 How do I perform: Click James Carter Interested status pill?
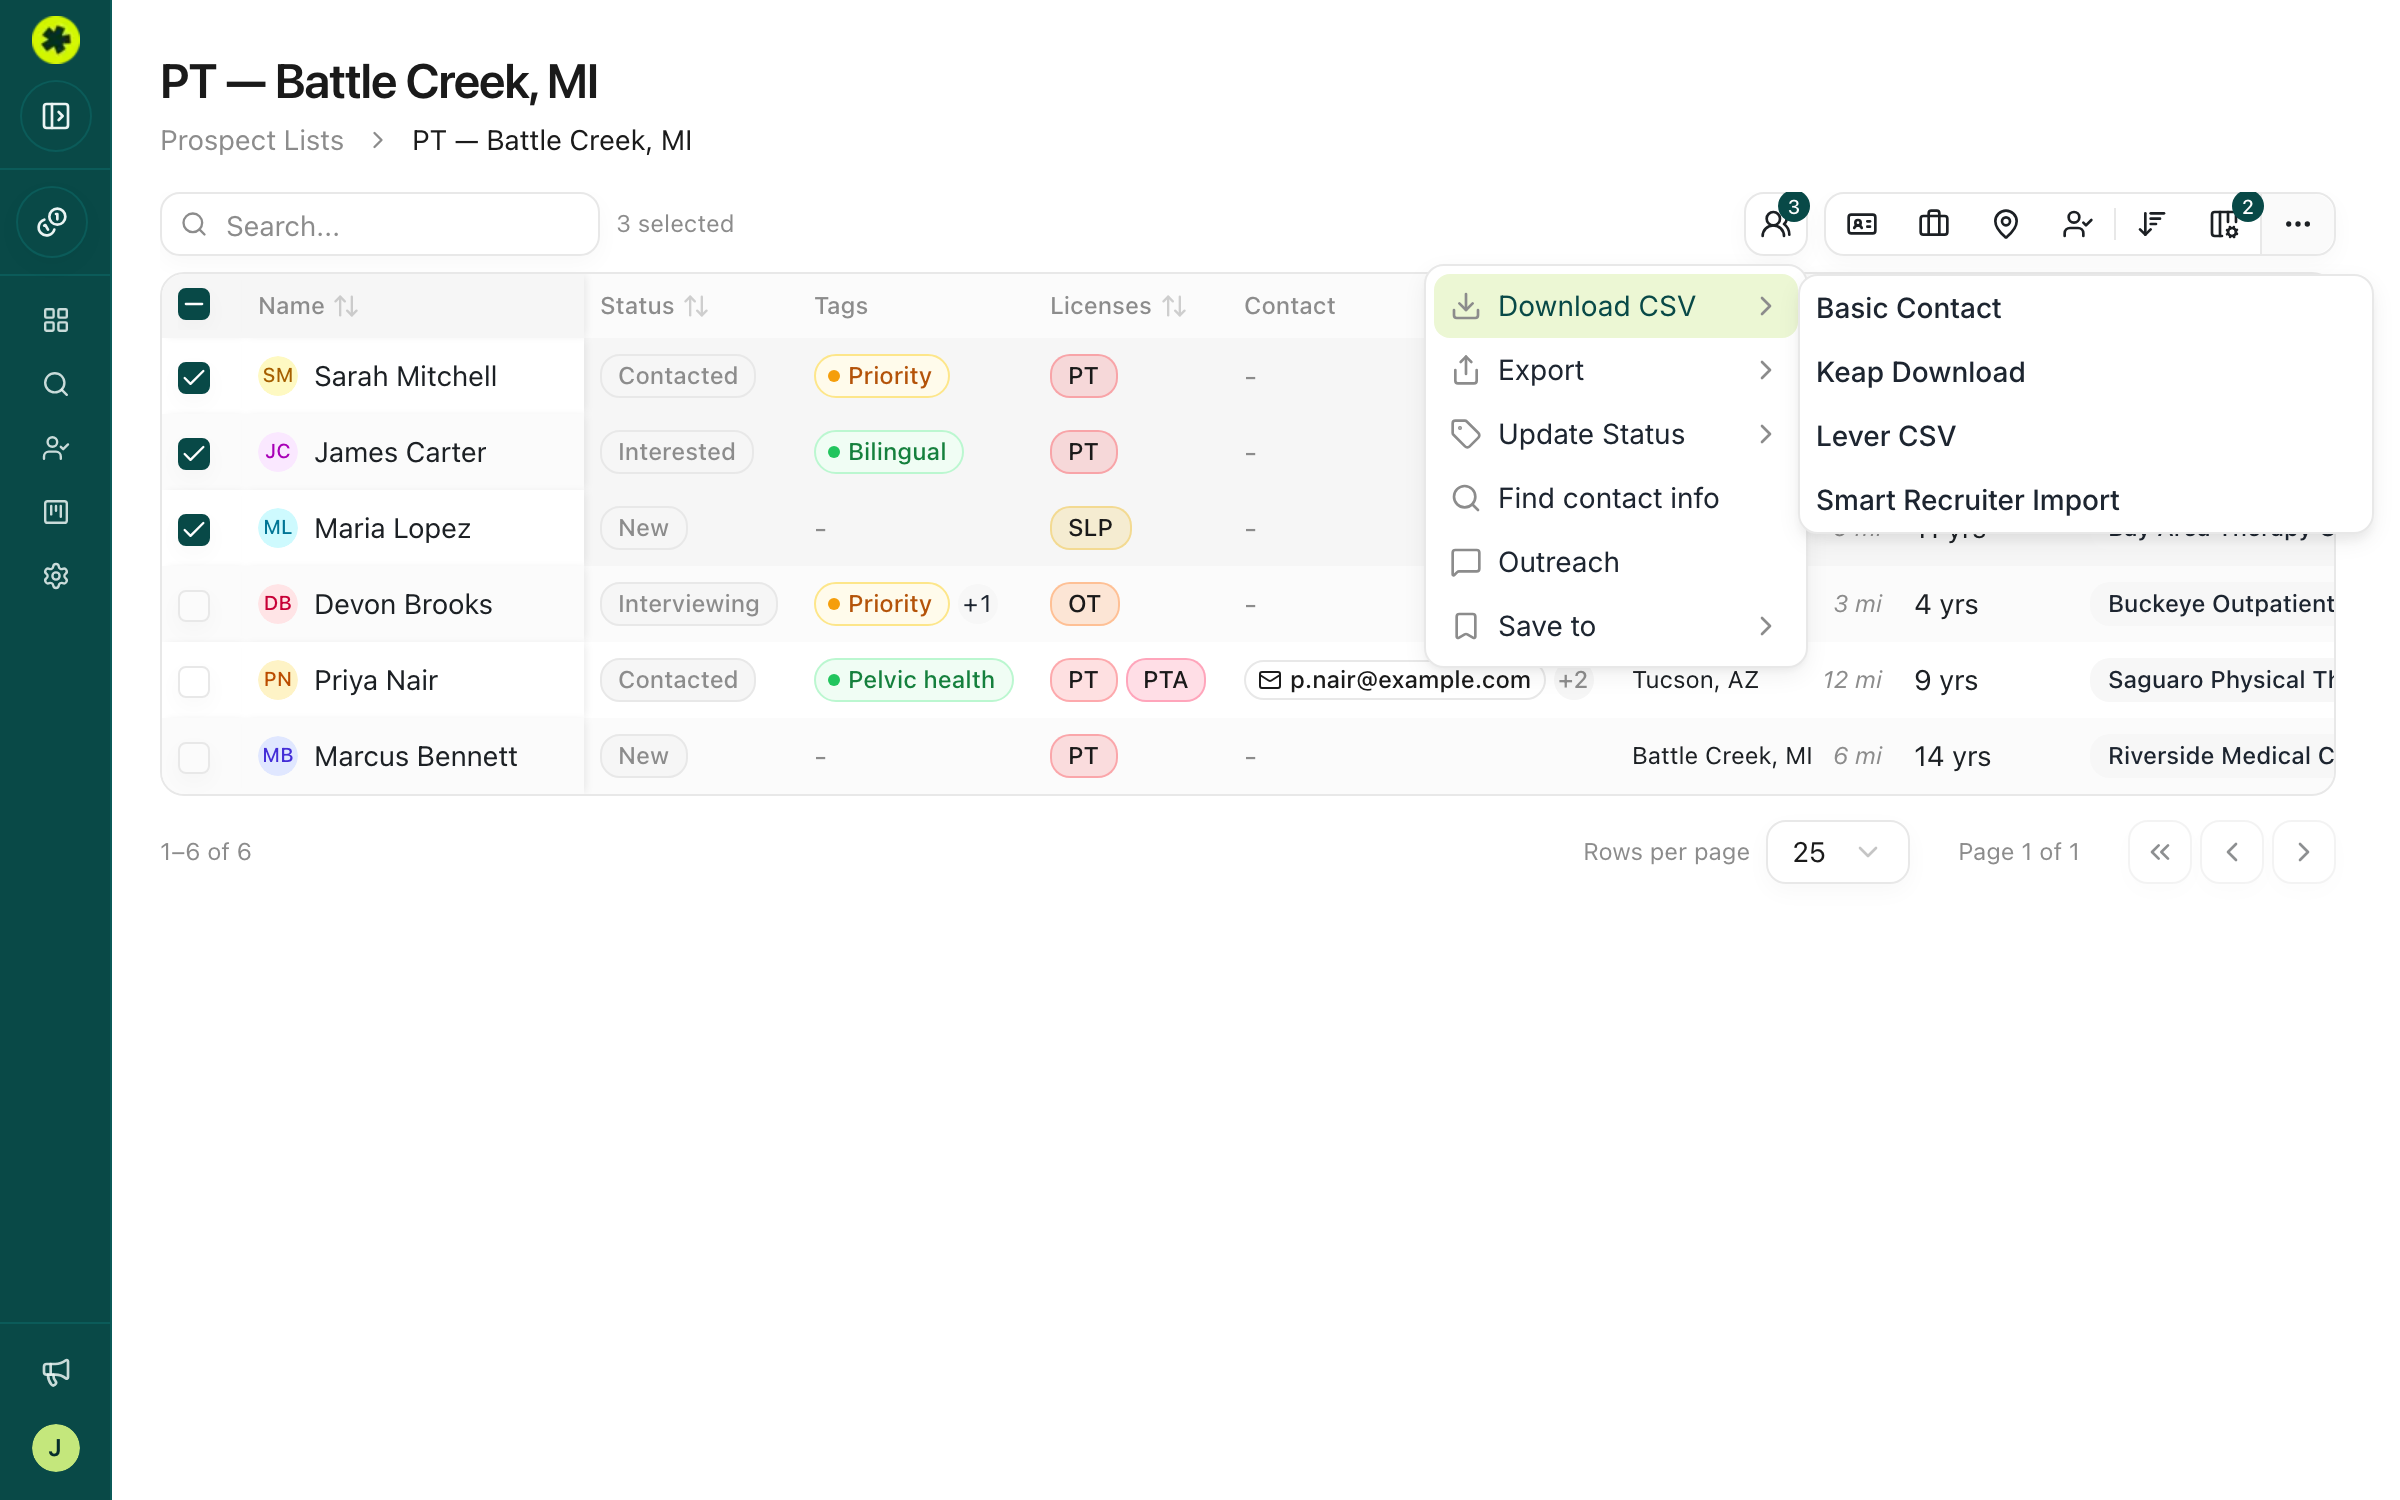676,452
